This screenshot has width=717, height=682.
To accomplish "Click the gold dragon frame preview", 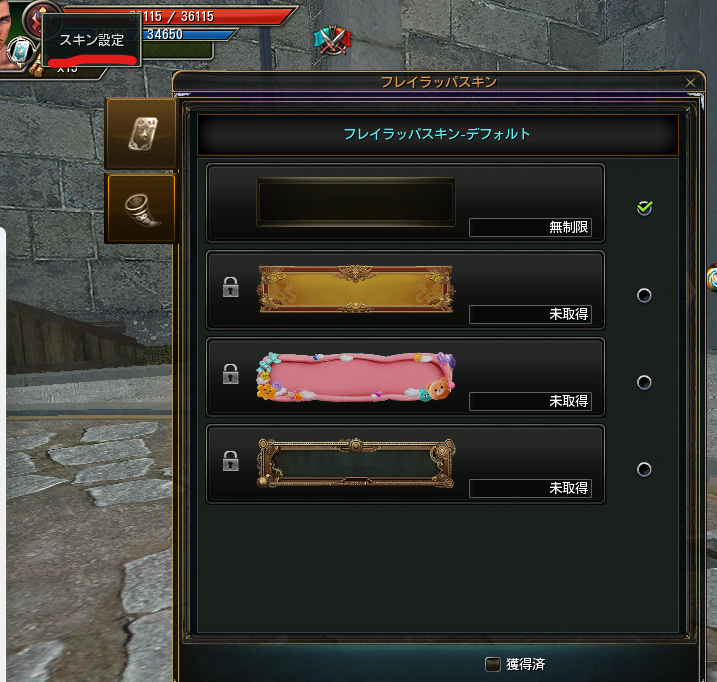I will [356, 289].
